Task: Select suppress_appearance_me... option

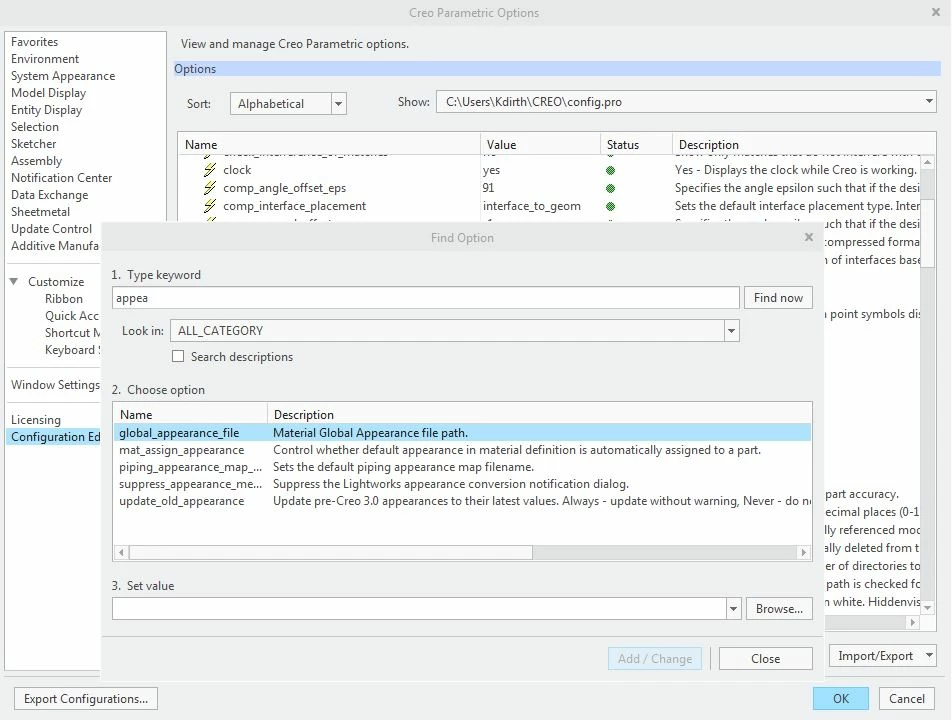Action: [462, 484]
